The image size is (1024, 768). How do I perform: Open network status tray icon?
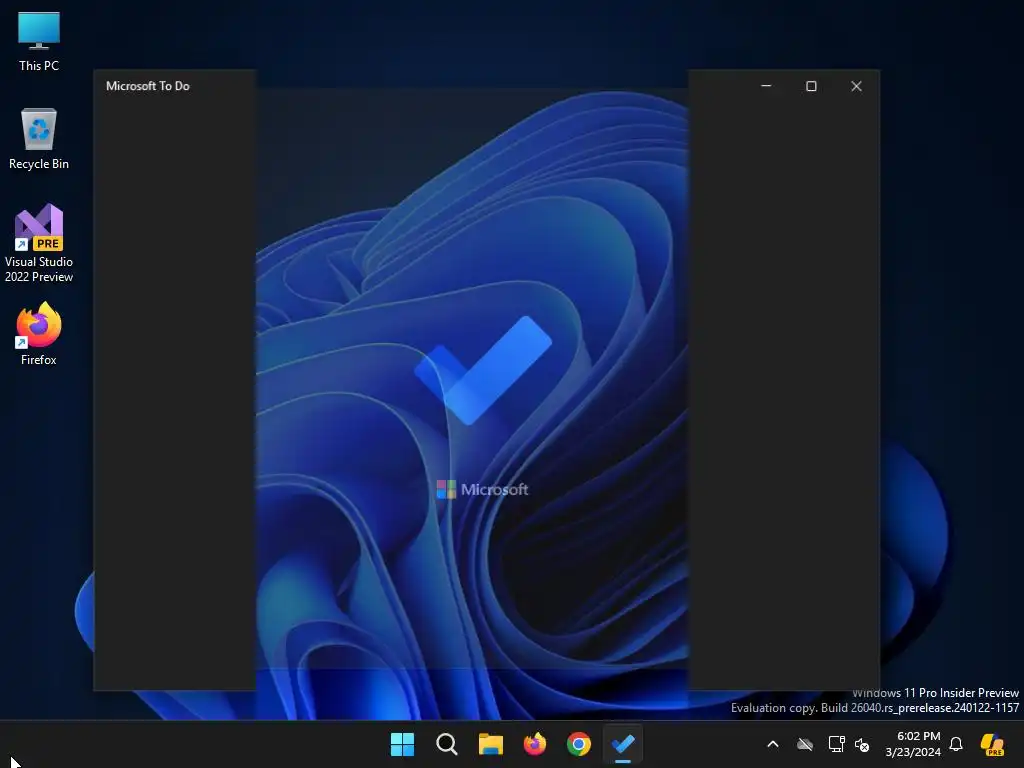pos(836,744)
